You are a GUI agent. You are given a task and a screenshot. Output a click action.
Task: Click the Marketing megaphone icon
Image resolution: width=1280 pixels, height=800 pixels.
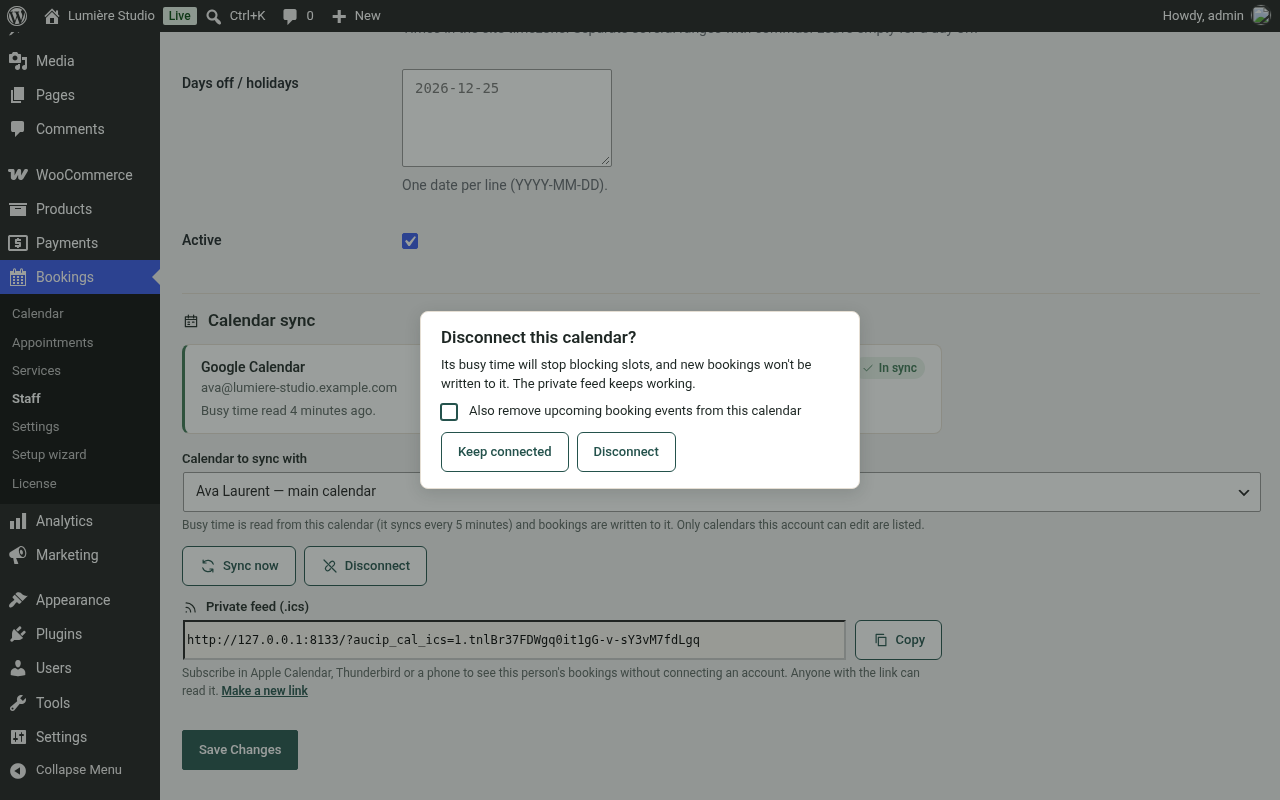tap(18, 555)
